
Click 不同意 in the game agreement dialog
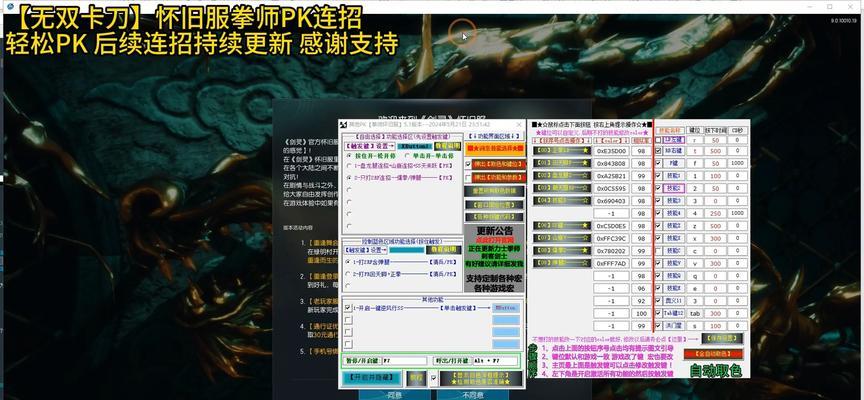pyautogui.click(x=473, y=395)
